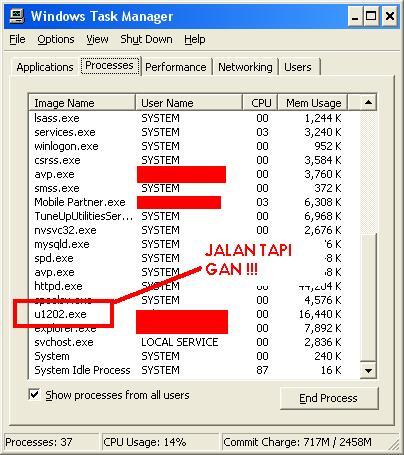This screenshot has height=455, width=404.
Task: Sort processes by CPU column header
Action: [x=260, y=103]
